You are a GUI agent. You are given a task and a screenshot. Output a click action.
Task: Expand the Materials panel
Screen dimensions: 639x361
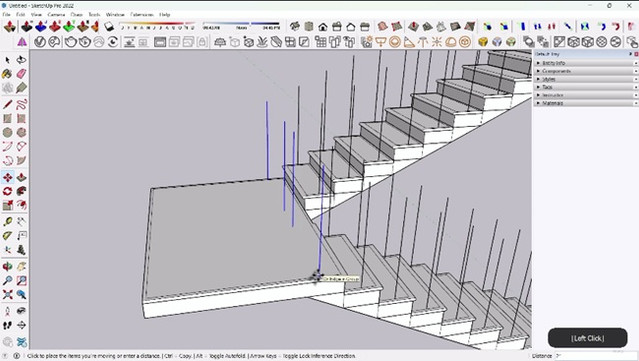(585, 103)
